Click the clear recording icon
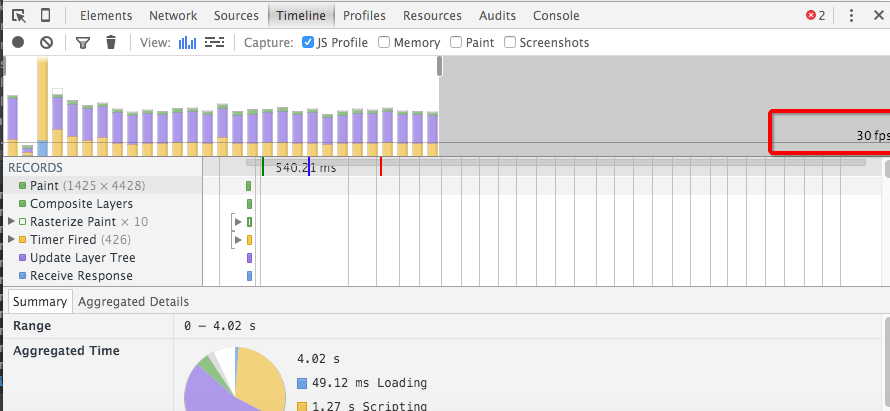 click(x=46, y=43)
